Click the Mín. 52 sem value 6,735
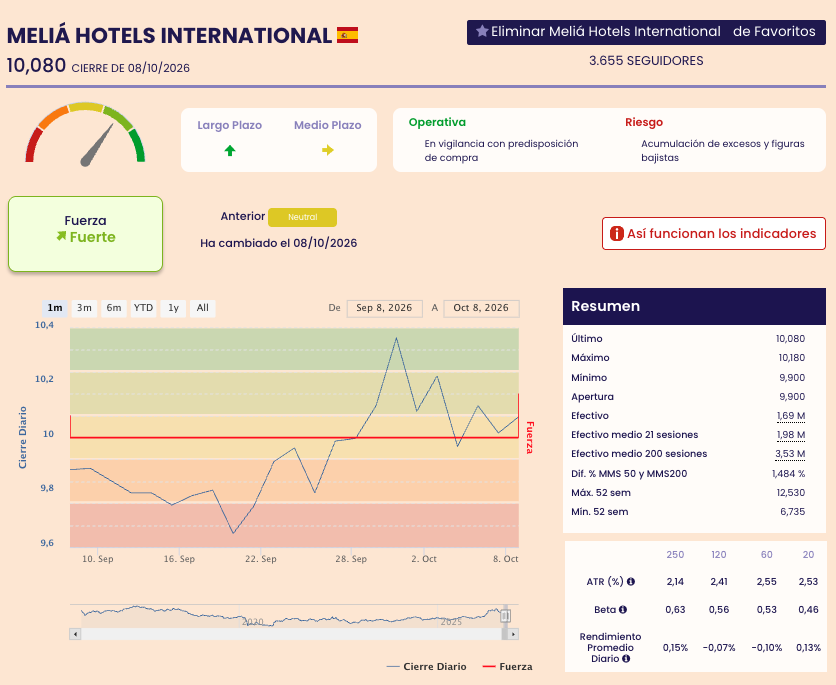 [x=793, y=512]
